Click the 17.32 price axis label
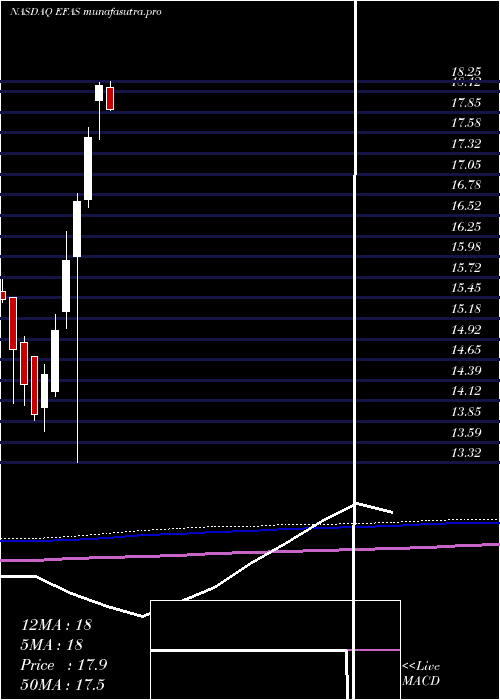The width and height of the screenshot is (500, 700). [x=466, y=144]
